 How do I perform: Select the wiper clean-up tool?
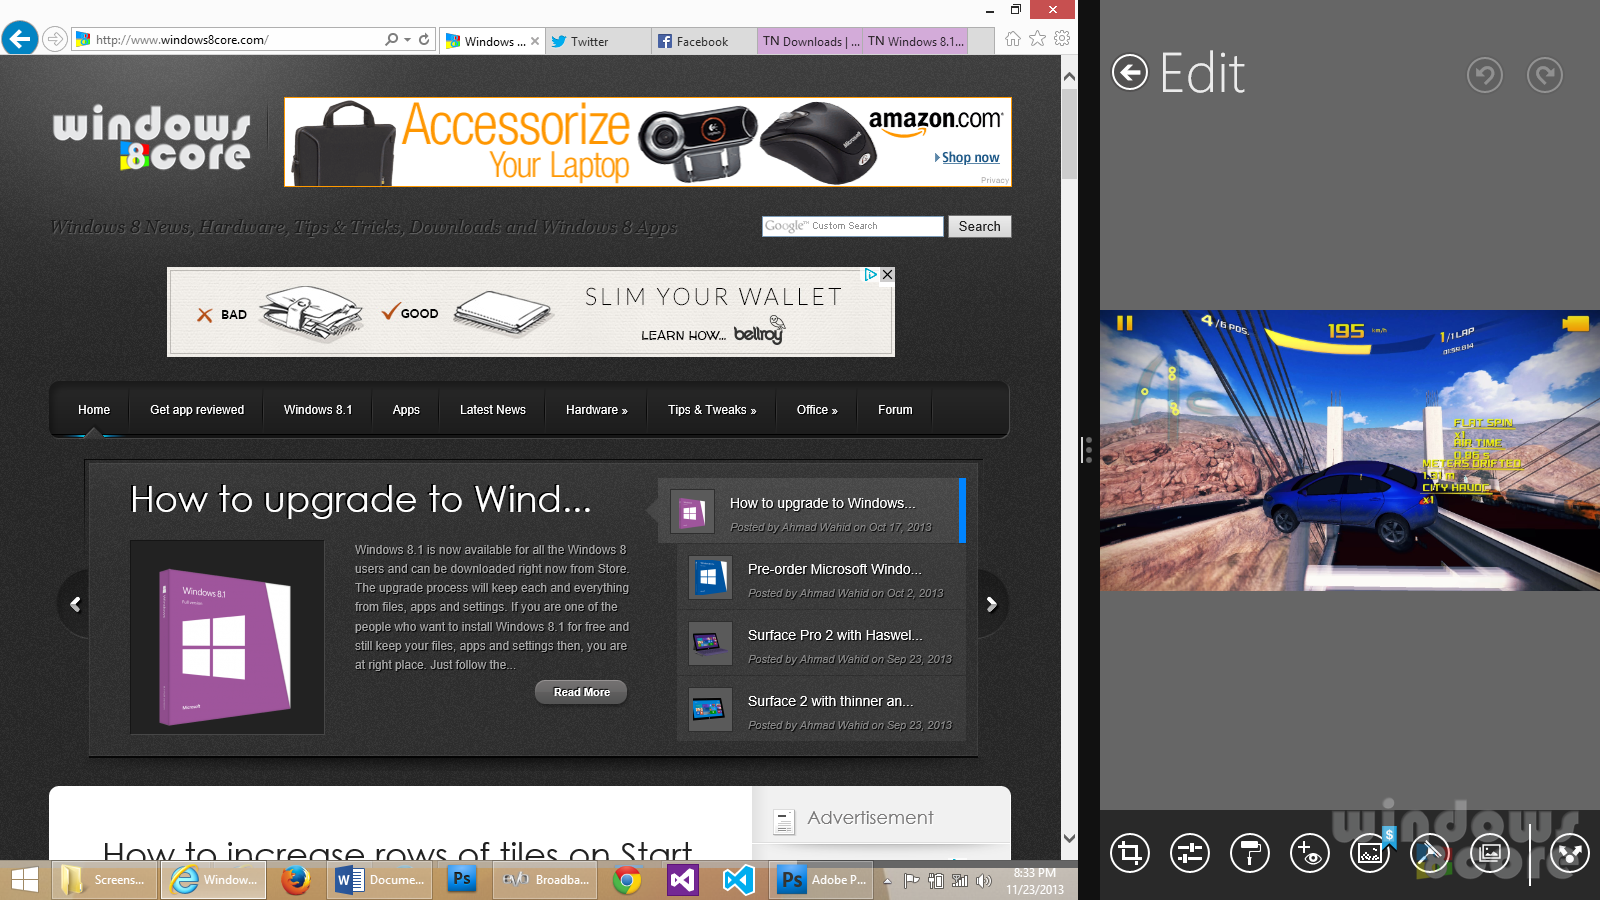(x=1430, y=853)
